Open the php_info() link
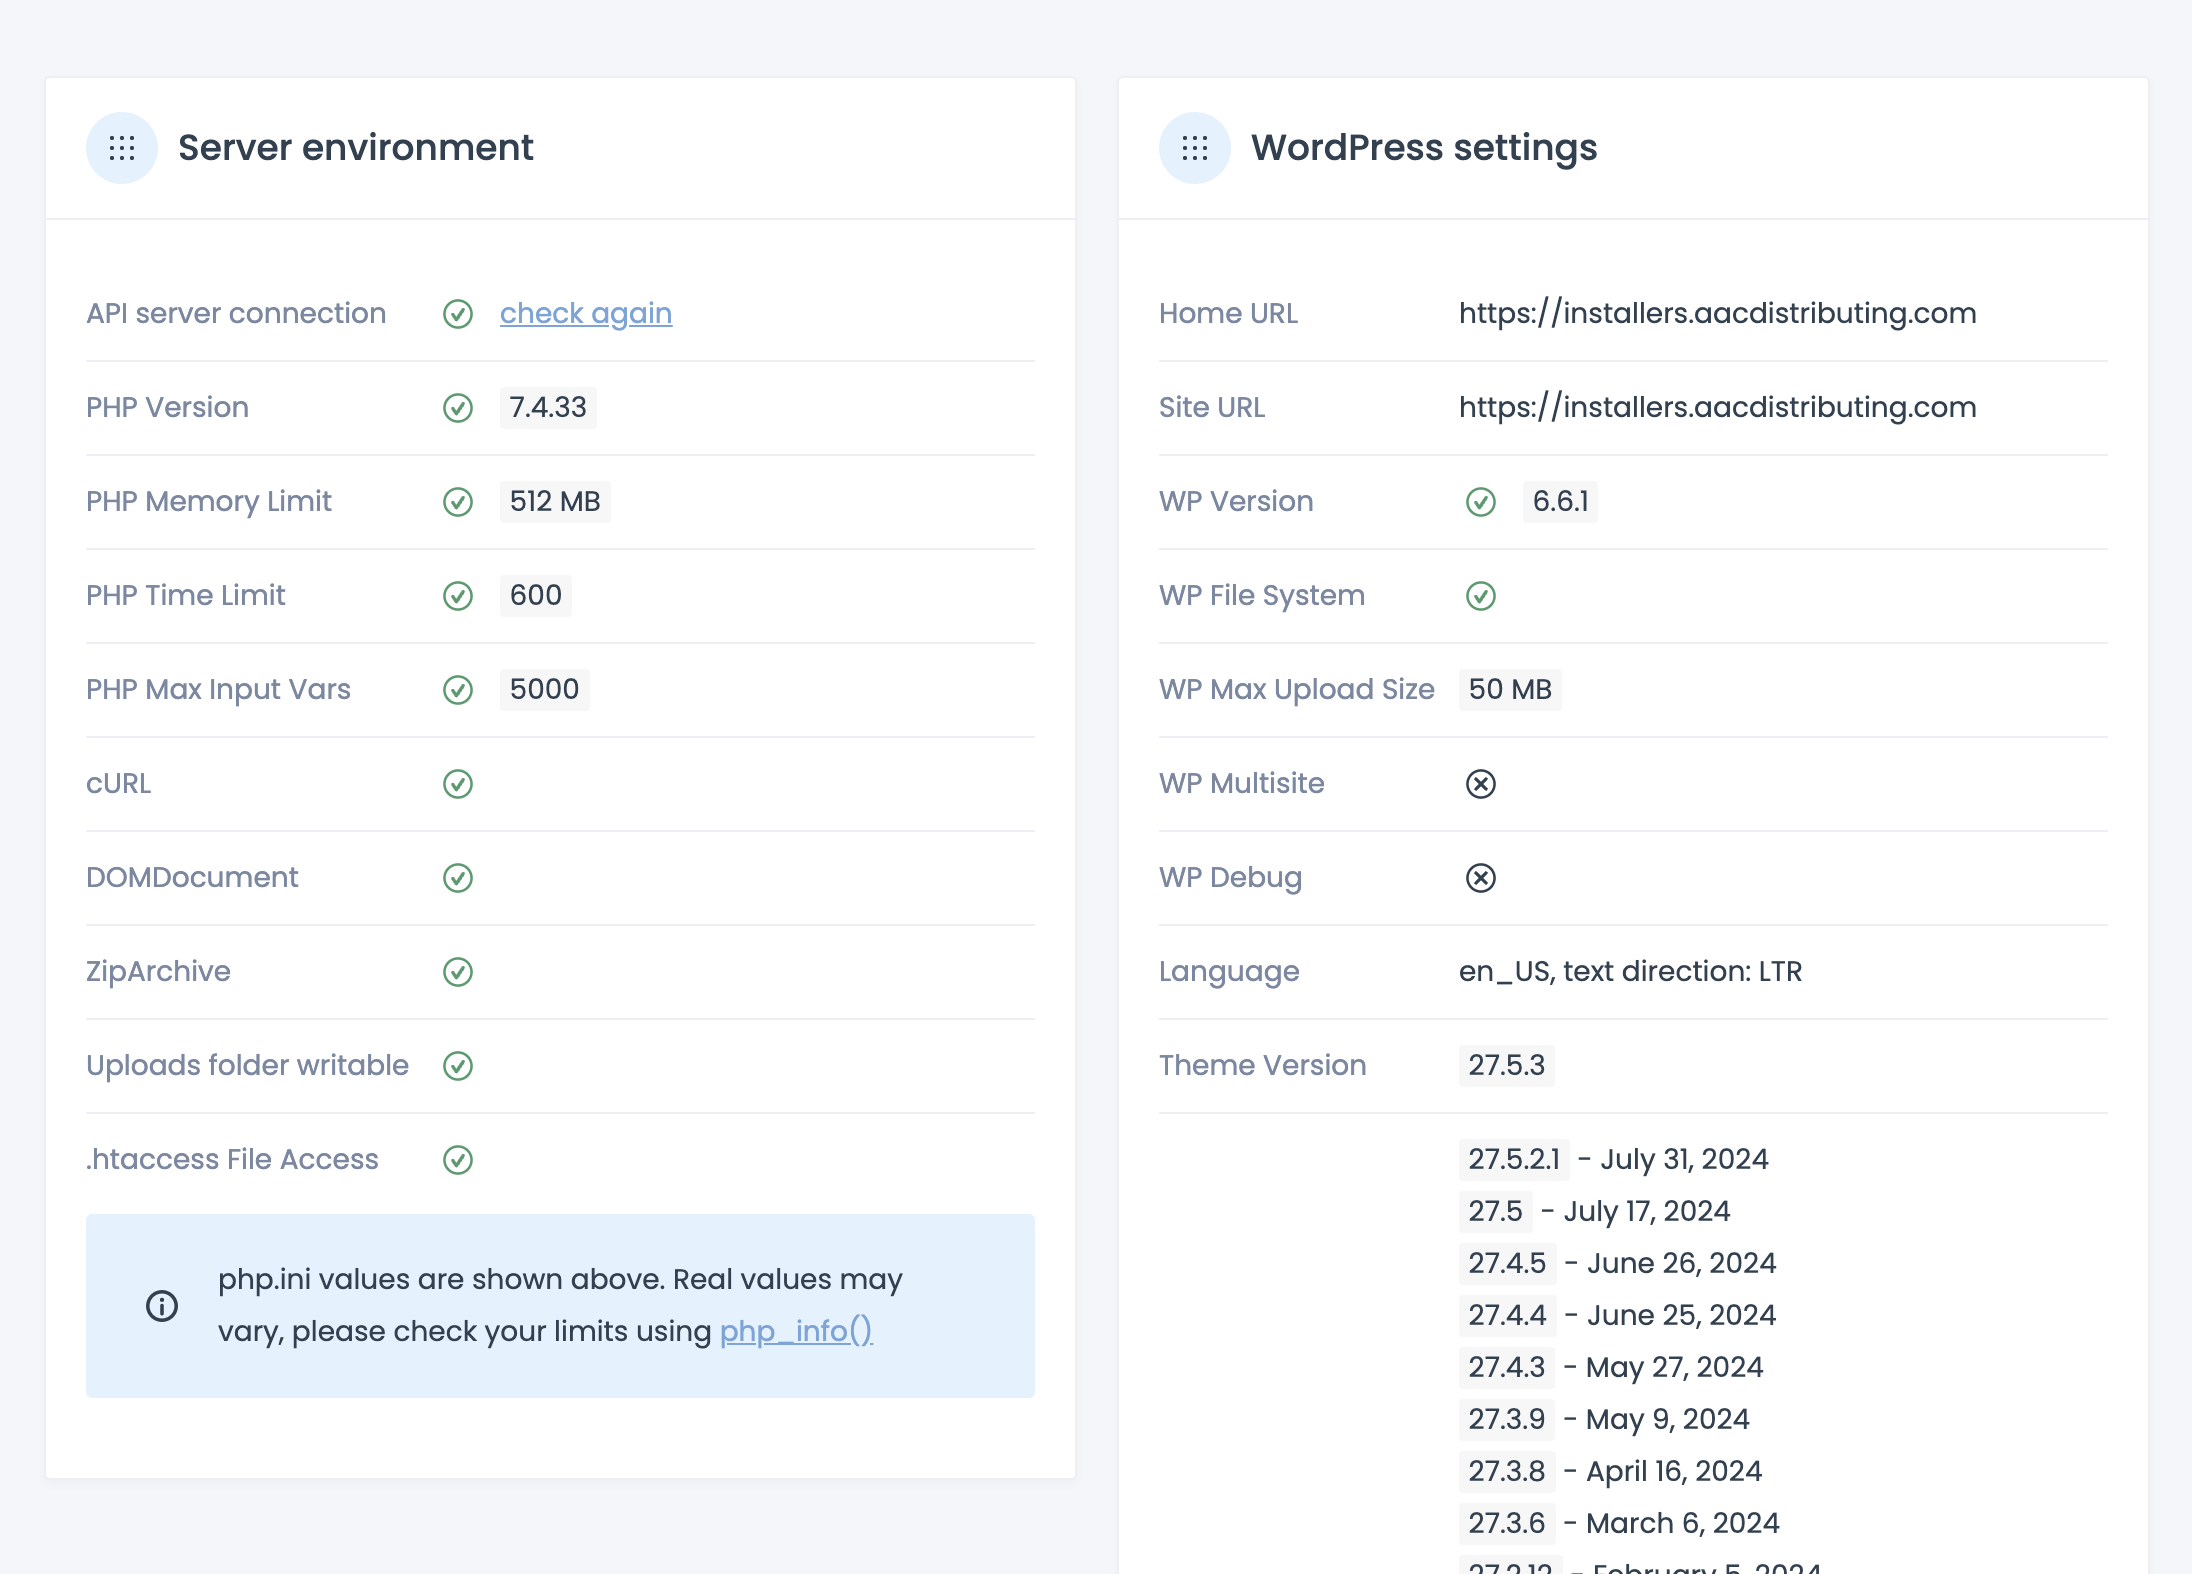 796,1331
